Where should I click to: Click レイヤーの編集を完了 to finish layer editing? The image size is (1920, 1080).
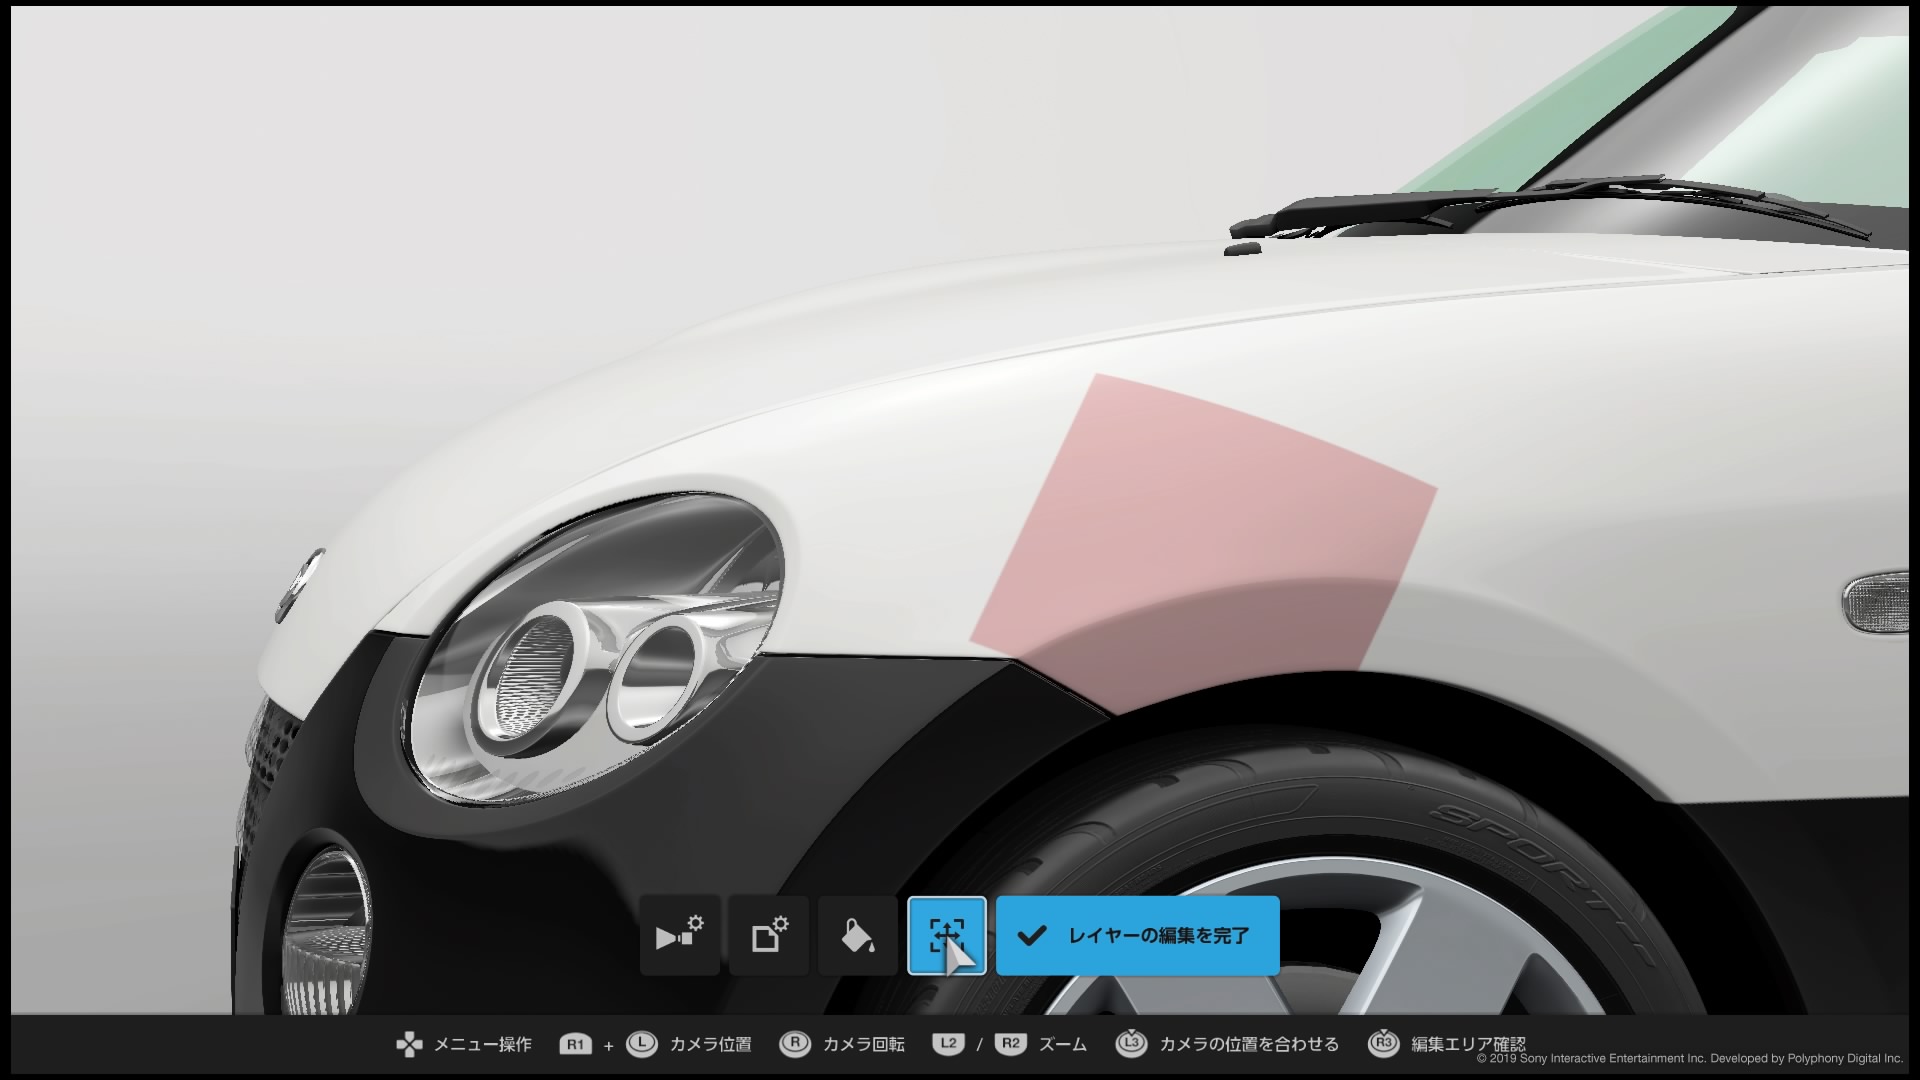pos(1137,935)
